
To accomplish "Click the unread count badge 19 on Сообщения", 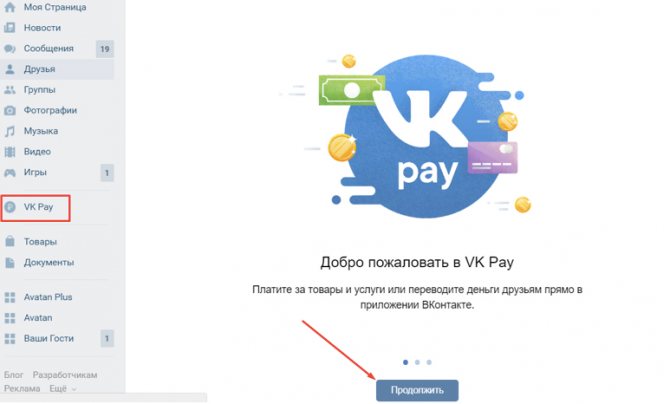I will tap(105, 49).
